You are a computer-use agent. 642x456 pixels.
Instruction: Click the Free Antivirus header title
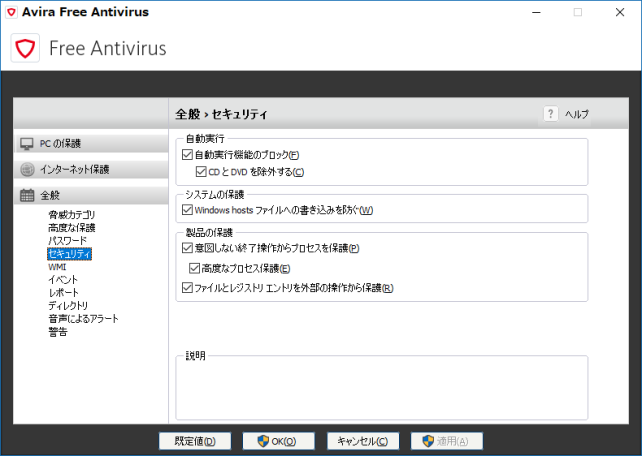[x=108, y=48]
